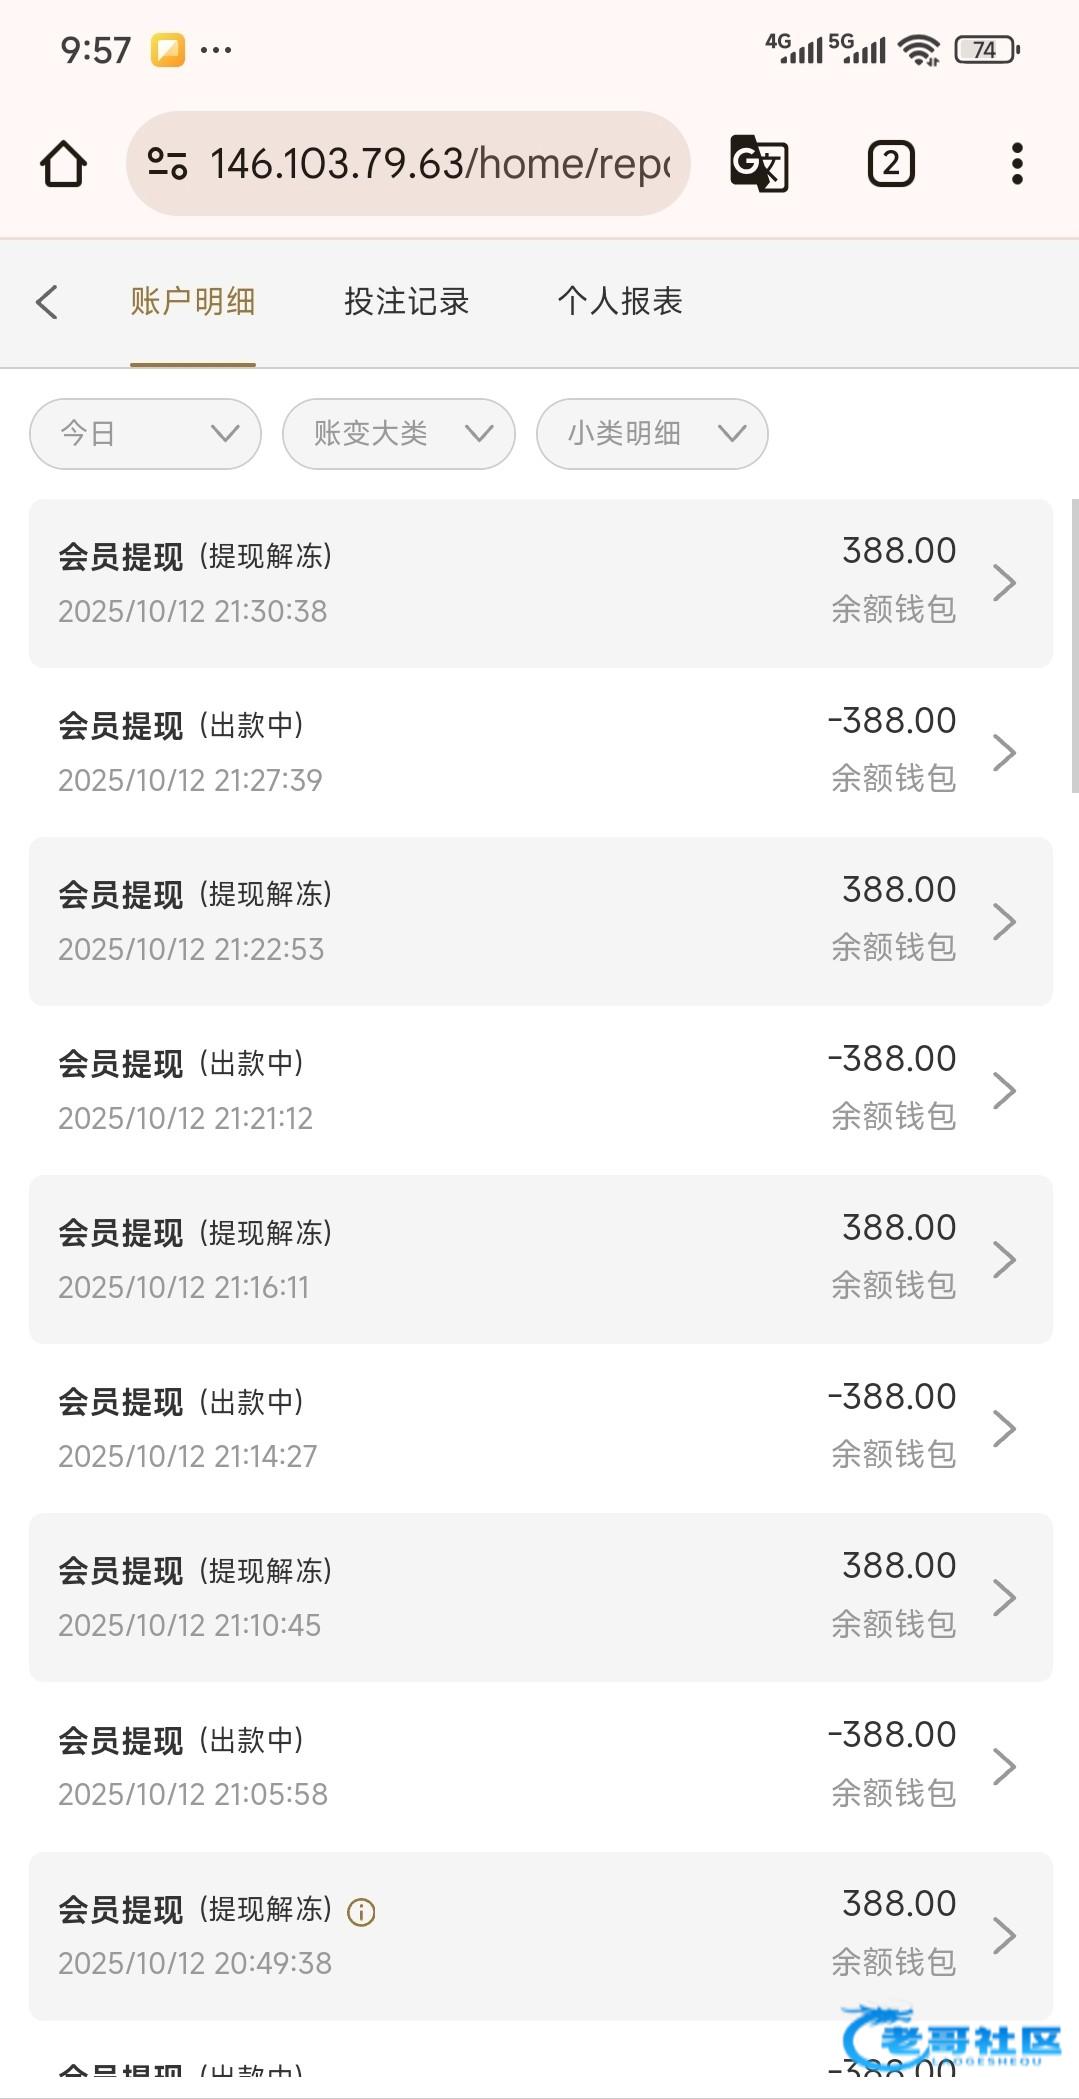Click the address bar URL field

click(x=440, y=164)
